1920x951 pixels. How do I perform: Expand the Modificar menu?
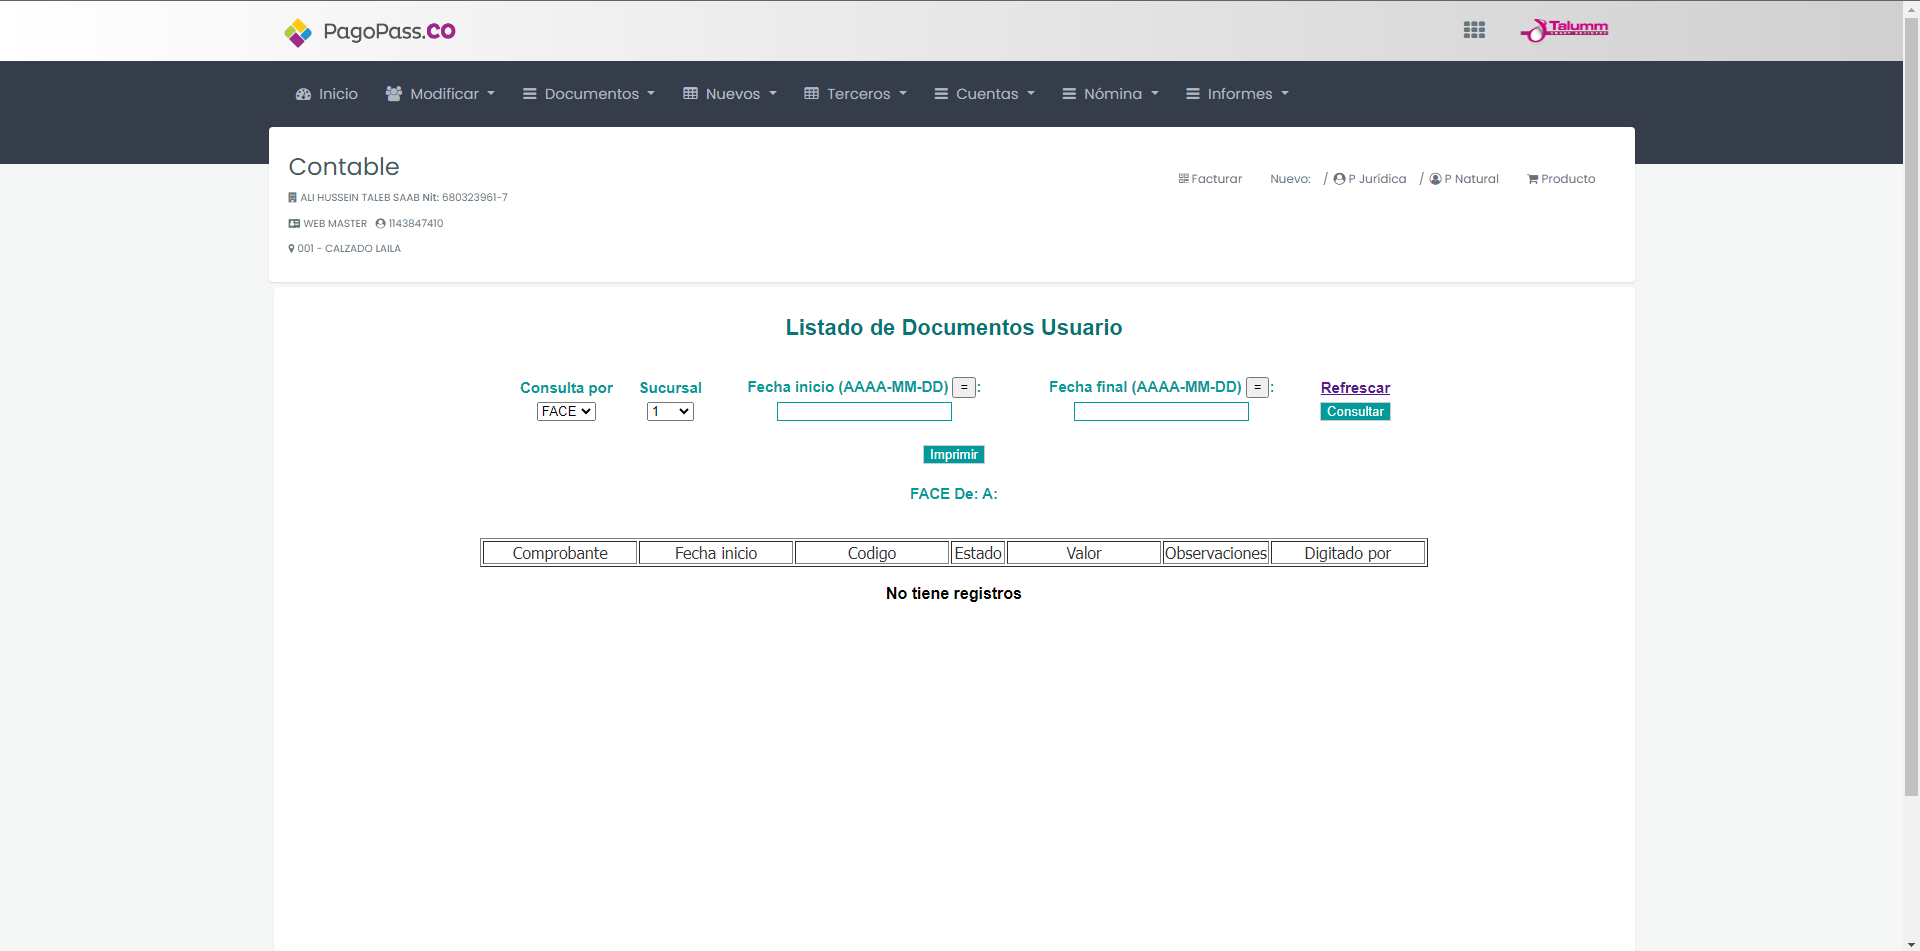pyautogui.click(x=440, y=94)
